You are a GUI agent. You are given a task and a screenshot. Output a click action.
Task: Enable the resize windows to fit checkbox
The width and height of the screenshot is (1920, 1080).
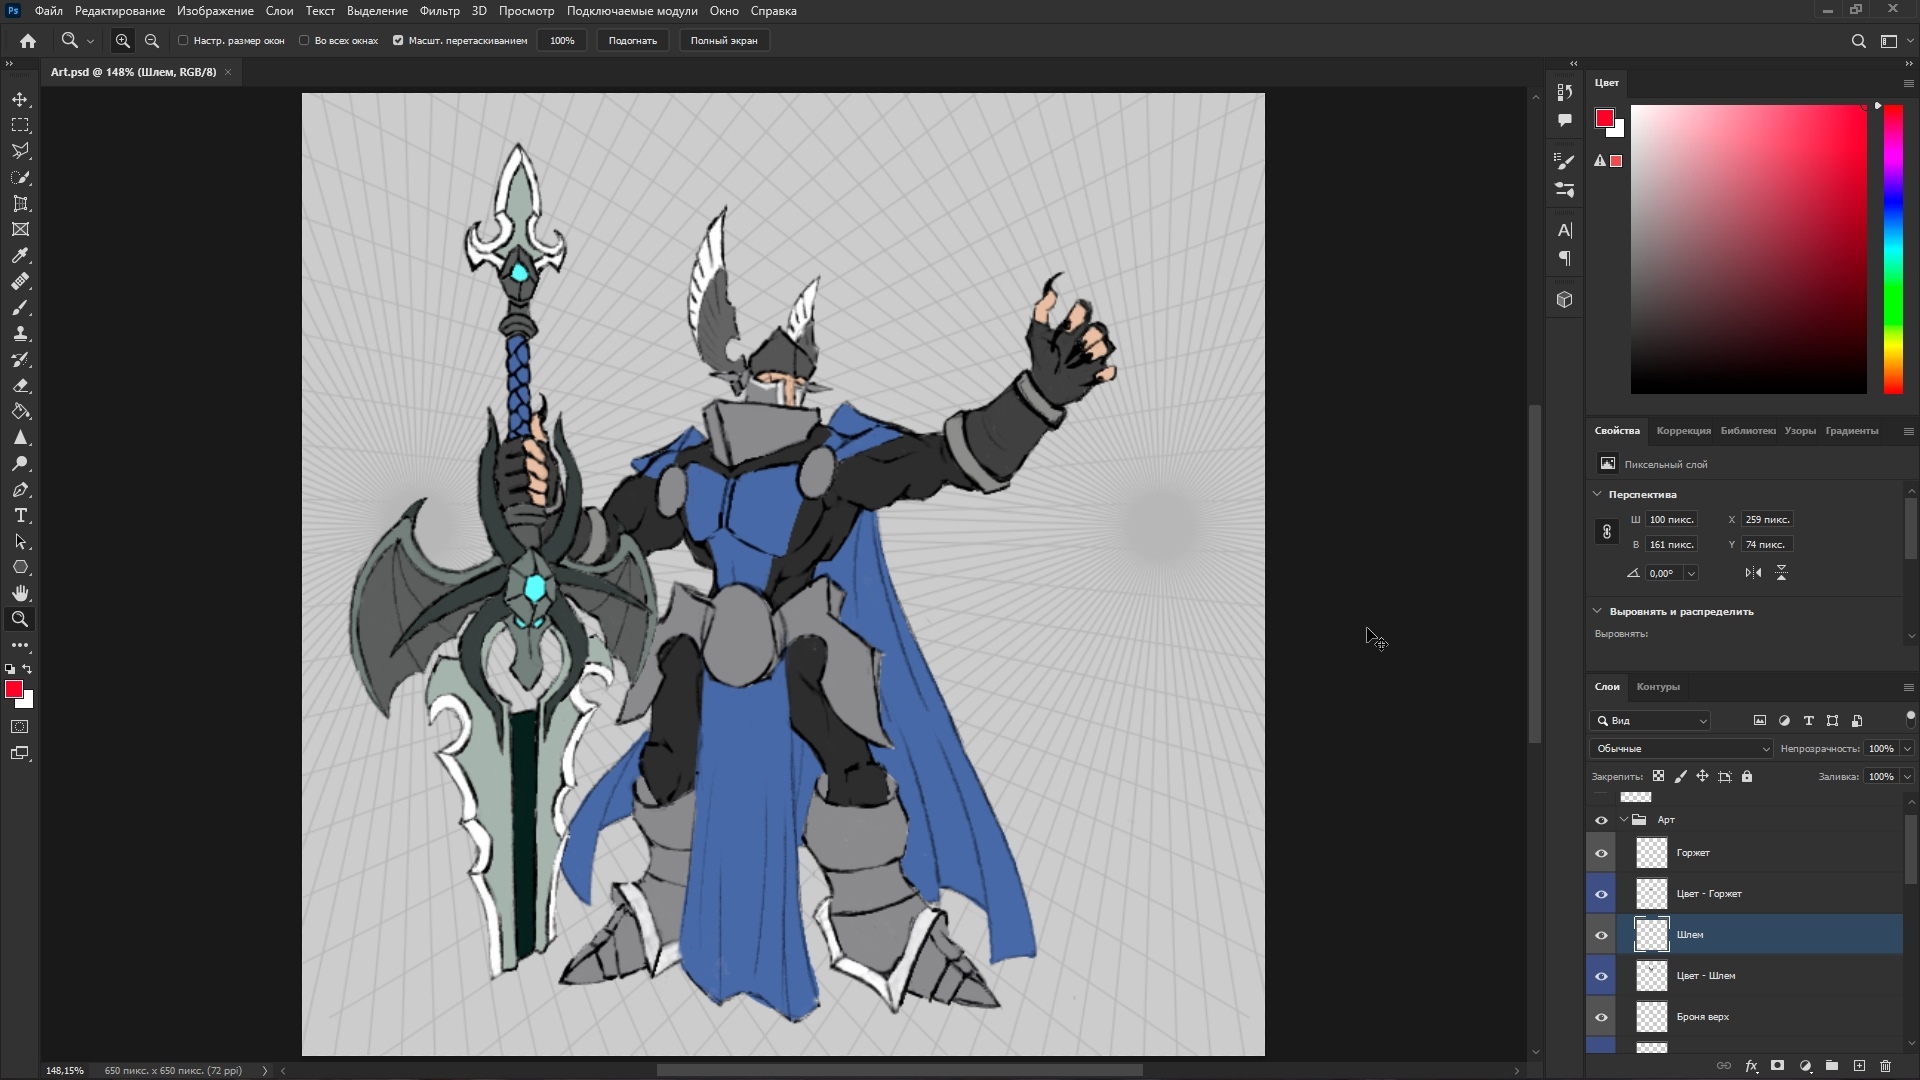tap(183, 41)
